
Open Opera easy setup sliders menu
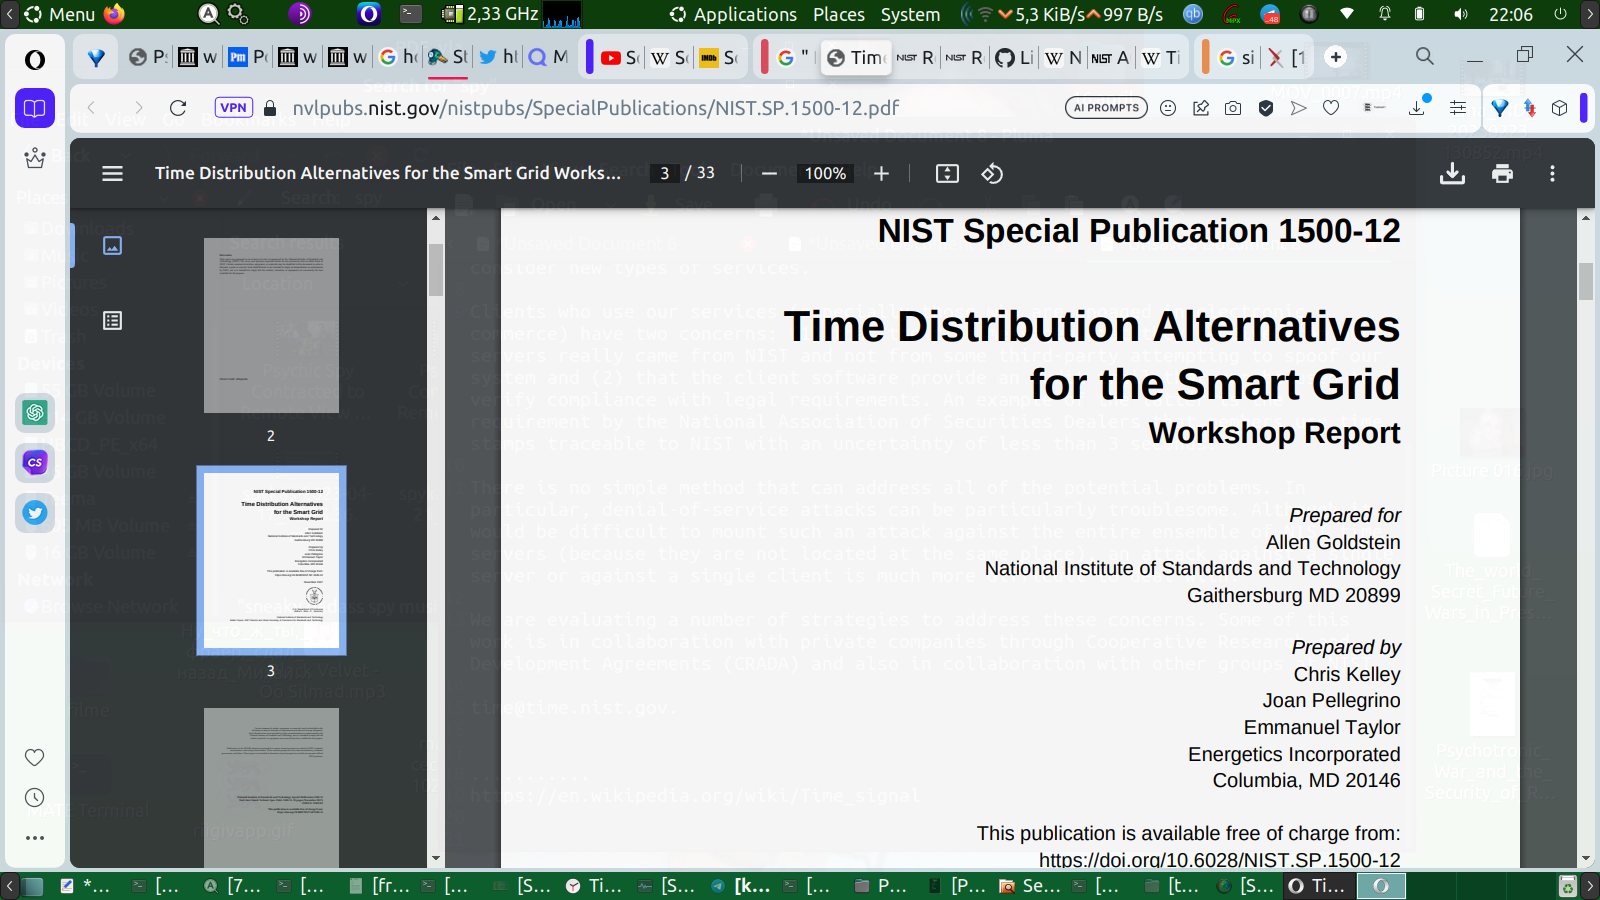point(1457,108)
